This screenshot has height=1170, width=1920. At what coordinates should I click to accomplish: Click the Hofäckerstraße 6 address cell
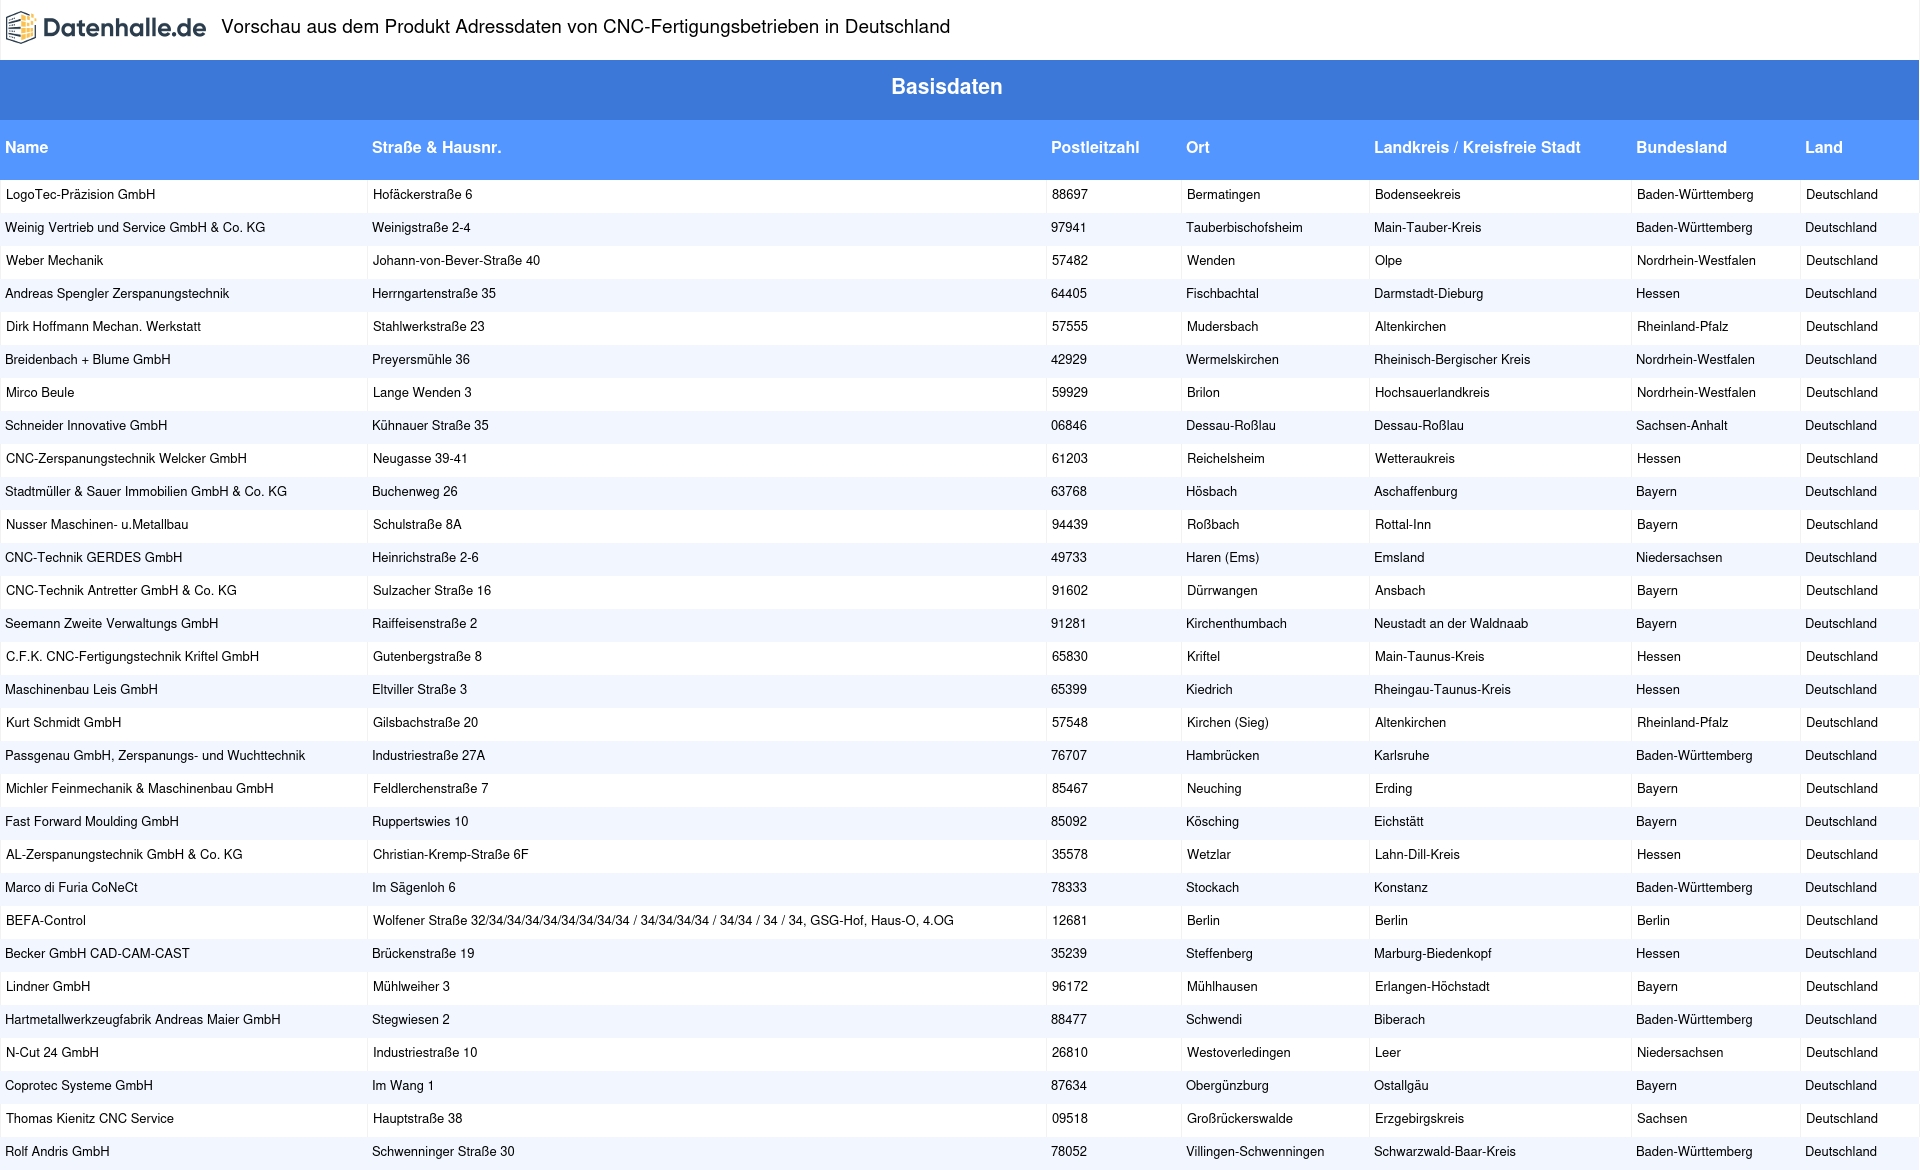422,194
